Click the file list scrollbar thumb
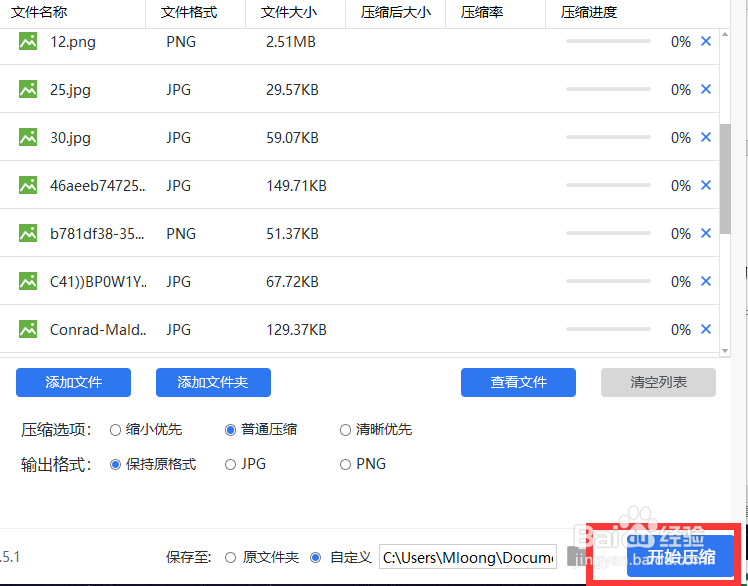Screen dimensions: 748x586 (x=725, y=179)
